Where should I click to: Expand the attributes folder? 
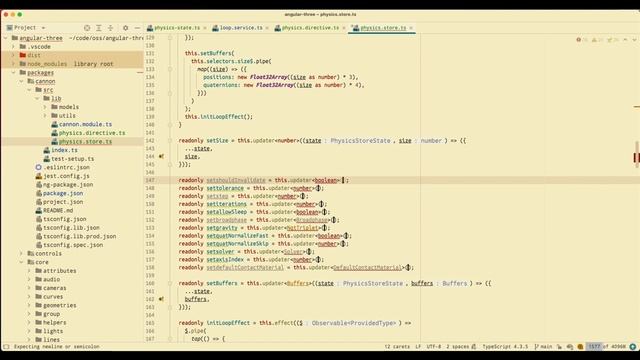(29, 271)
